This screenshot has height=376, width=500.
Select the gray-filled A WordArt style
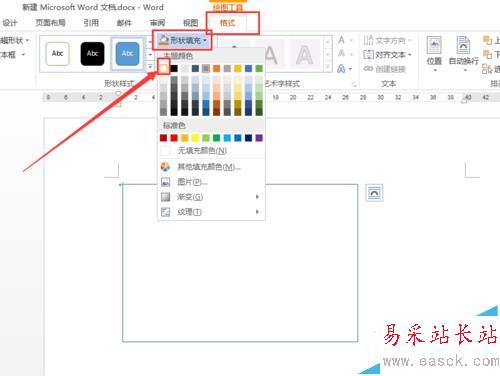270,55
